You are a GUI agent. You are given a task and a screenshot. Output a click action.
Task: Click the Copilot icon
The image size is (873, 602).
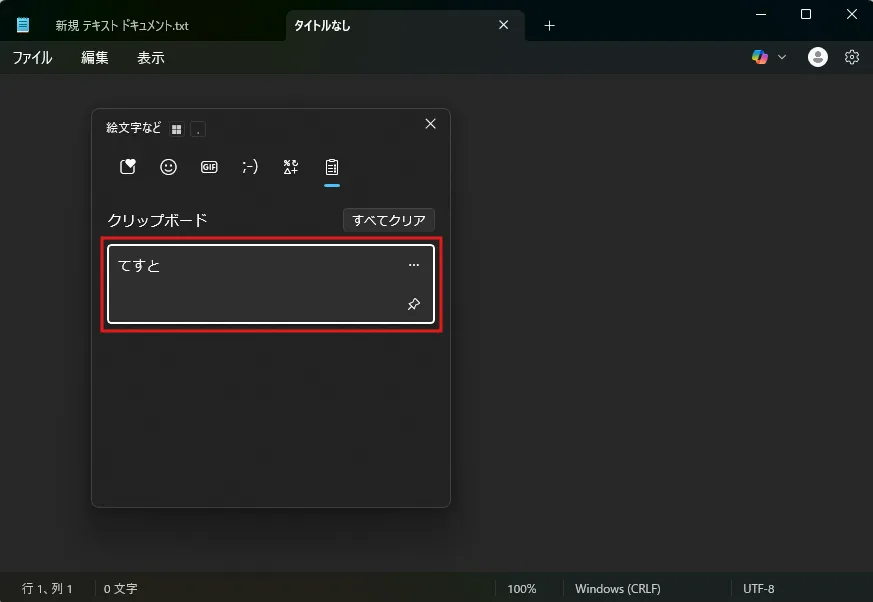760,57
